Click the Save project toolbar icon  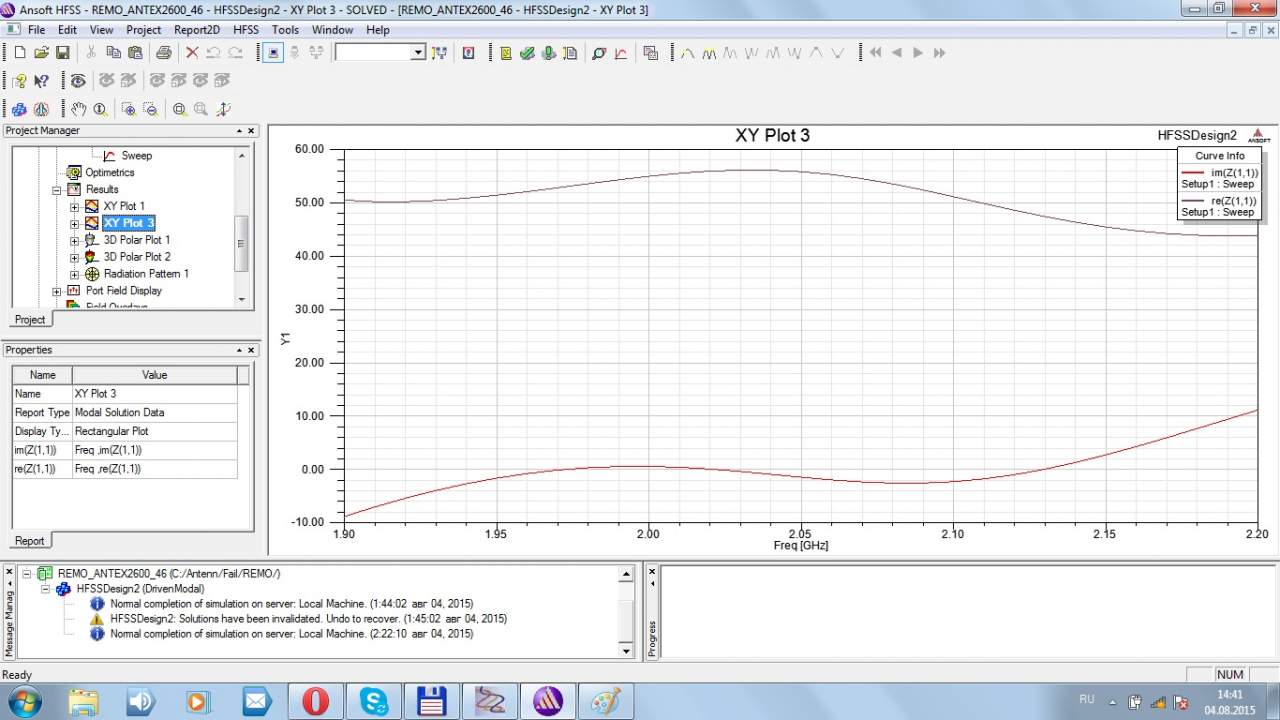pyautogui.click(x=62, y=53)
